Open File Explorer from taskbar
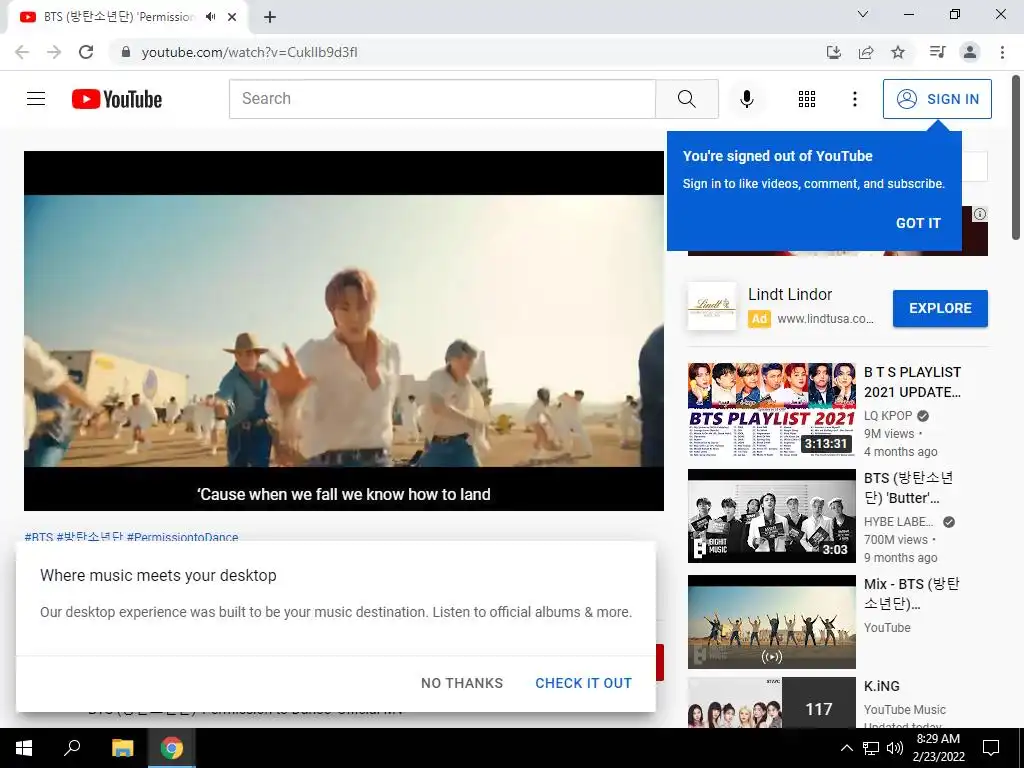Screen dimensions: 1024x768 122,748
